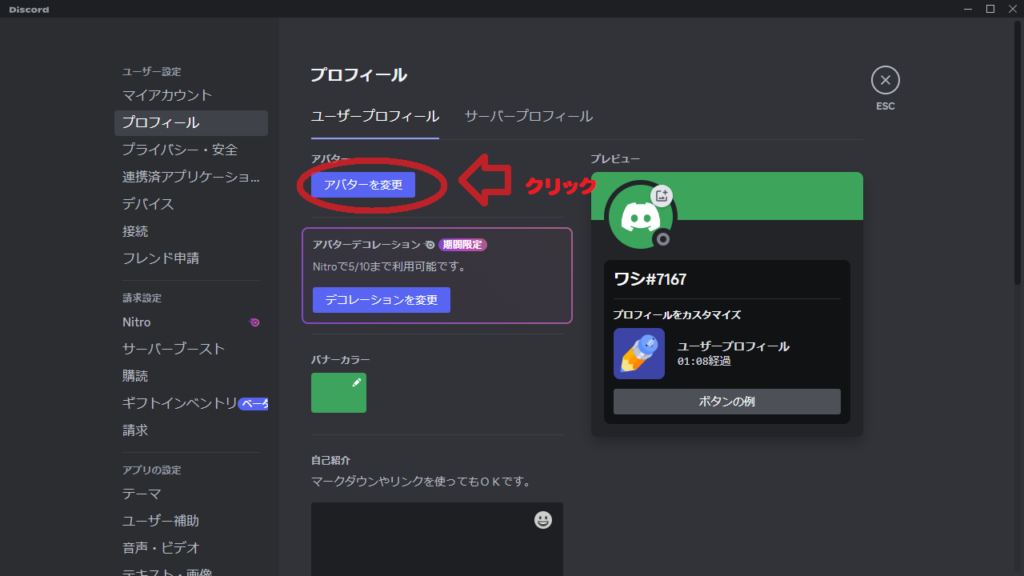Click the add-image icon on preview avatar

click(x=662, y=195)
